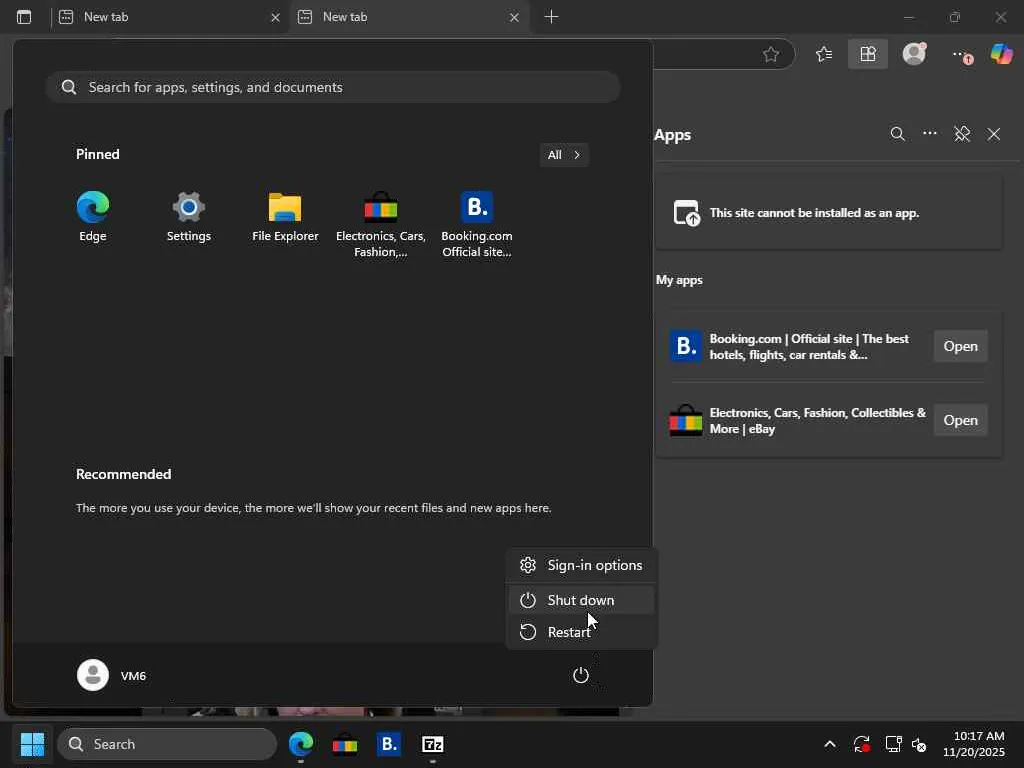The image size is (1024, 768).
Task: Click the Pinned section heading
Action: [x=98, y=154]
